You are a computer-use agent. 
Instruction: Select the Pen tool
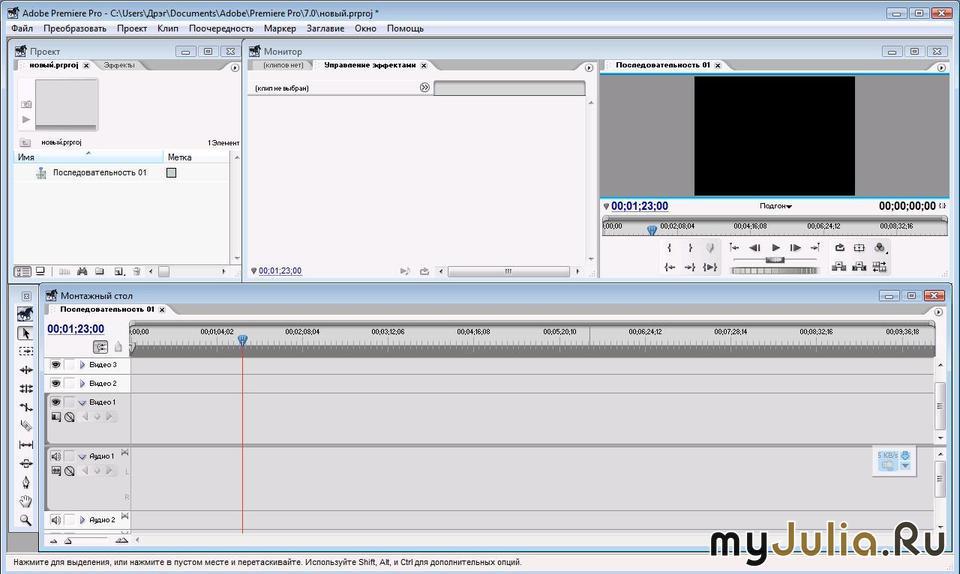pyautogui.click(x=26, y=482)
